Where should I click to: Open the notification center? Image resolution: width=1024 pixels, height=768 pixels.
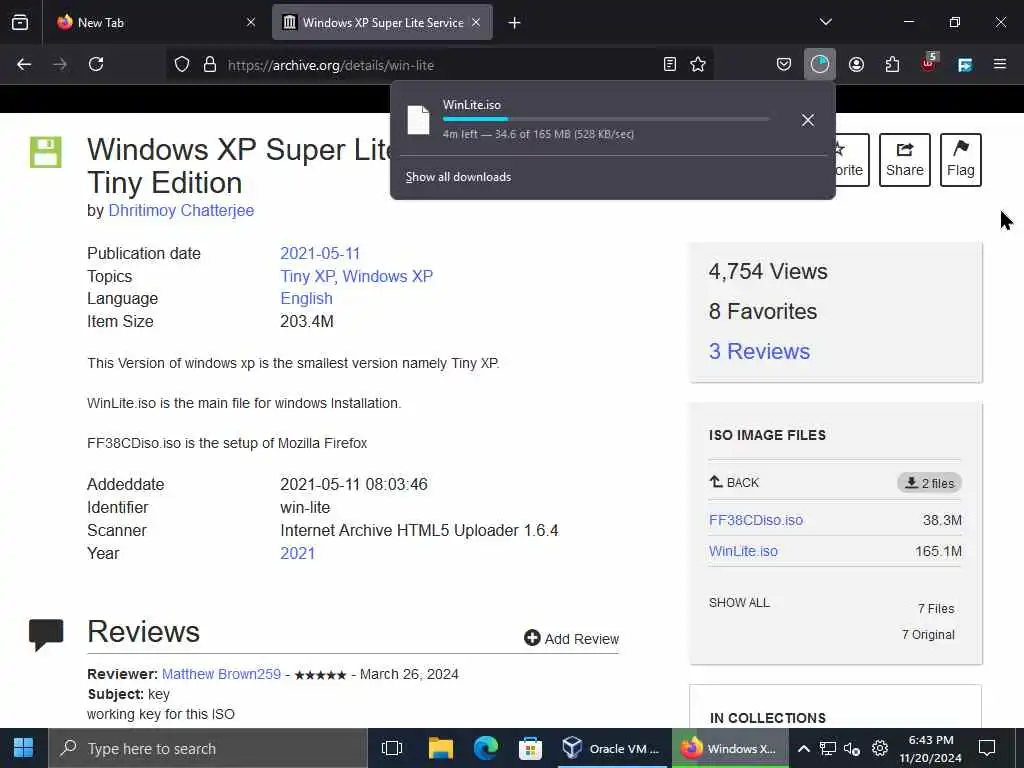tap(987, 748)
